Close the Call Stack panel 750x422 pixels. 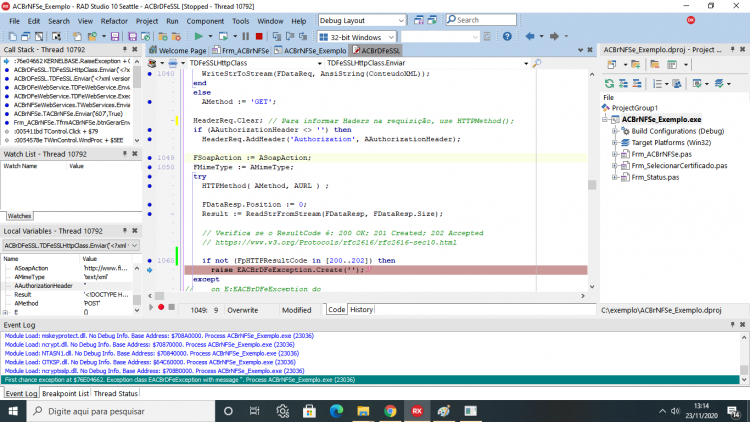(135, 49)
